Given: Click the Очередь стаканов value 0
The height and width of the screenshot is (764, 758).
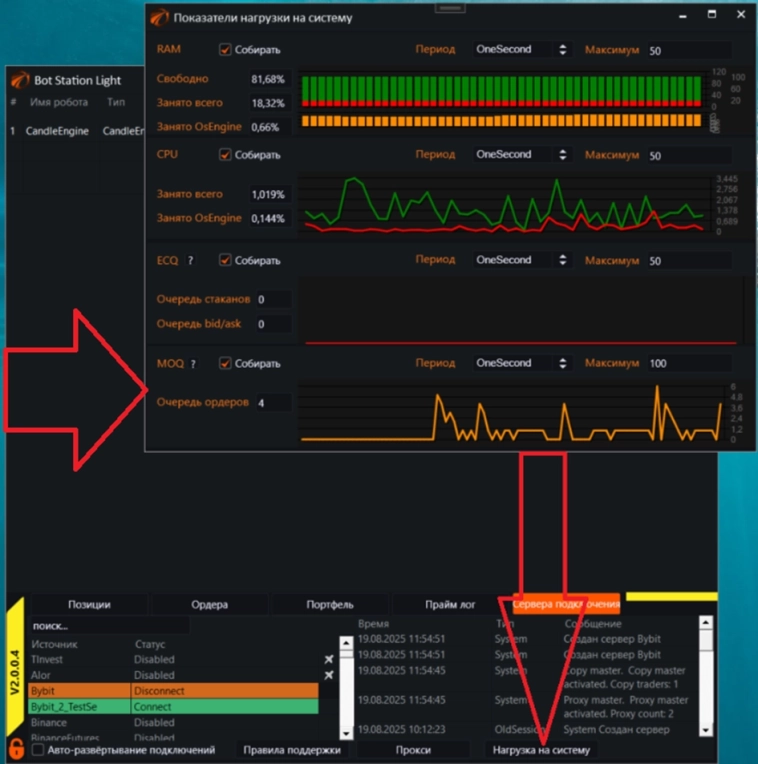Looking at the screenshot, I should click(273, 299).
